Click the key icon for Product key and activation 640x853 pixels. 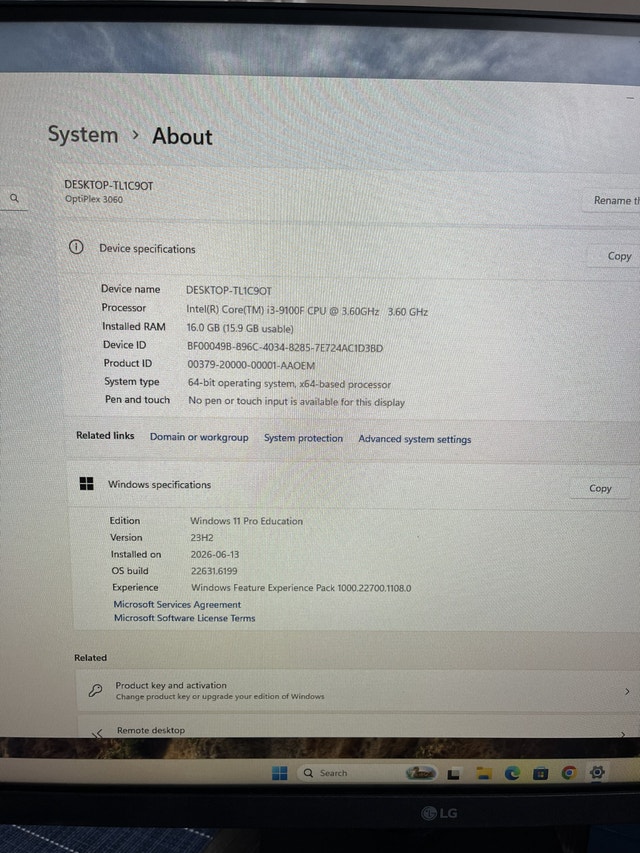click(95, 690)
